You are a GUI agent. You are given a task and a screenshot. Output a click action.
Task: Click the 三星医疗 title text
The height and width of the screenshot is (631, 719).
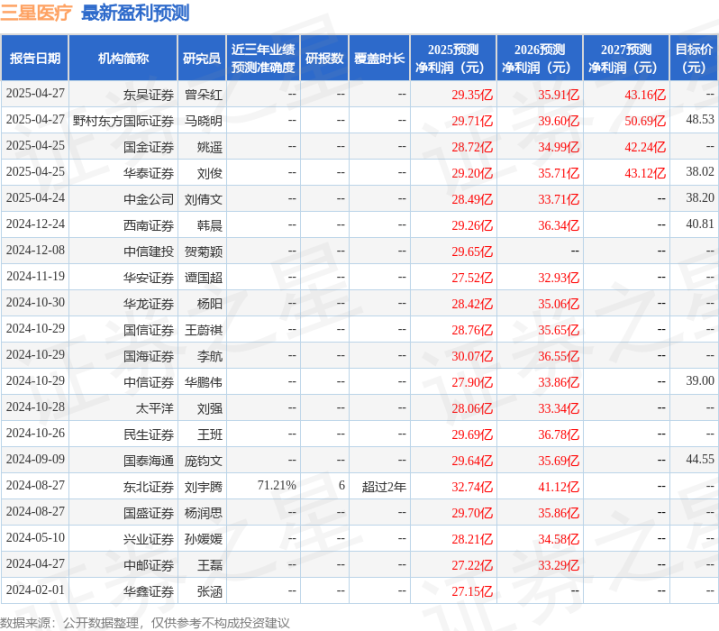click(36, 12)
